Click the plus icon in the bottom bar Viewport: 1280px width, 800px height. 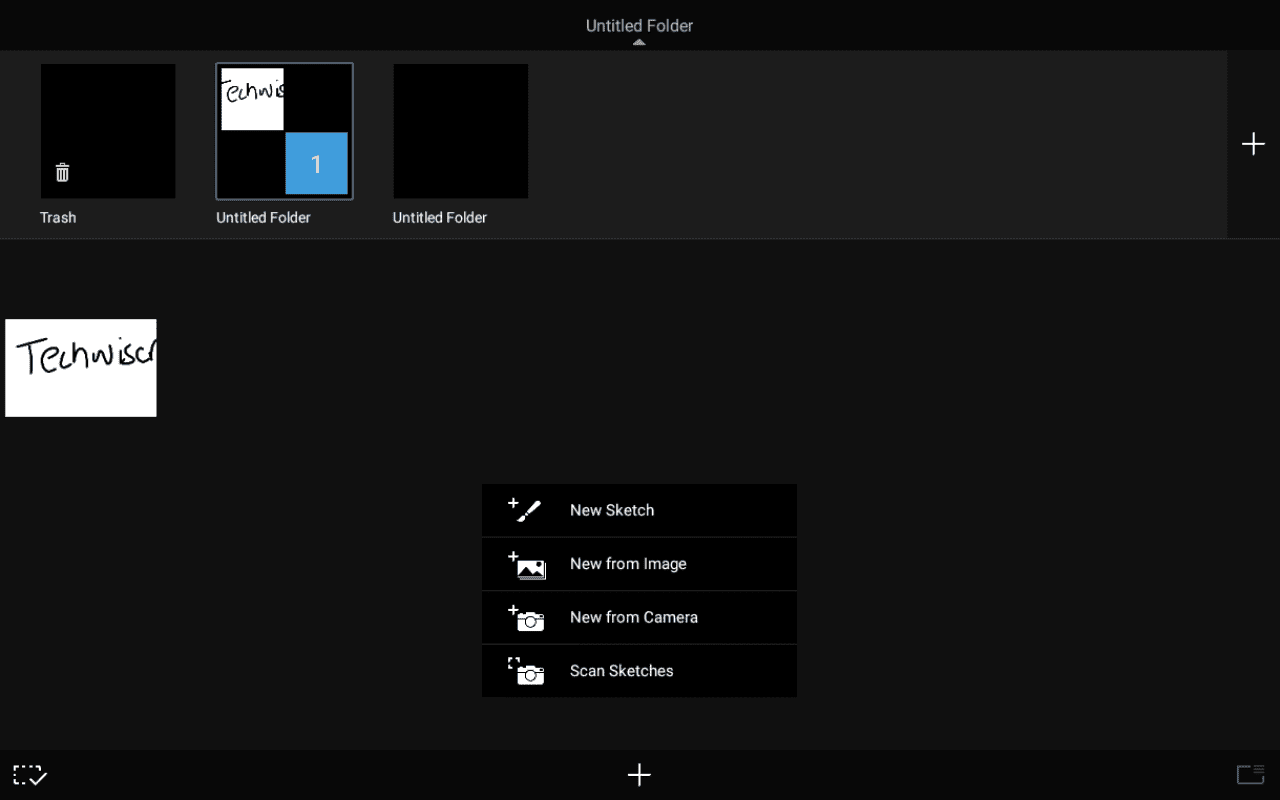pos(639,774)
